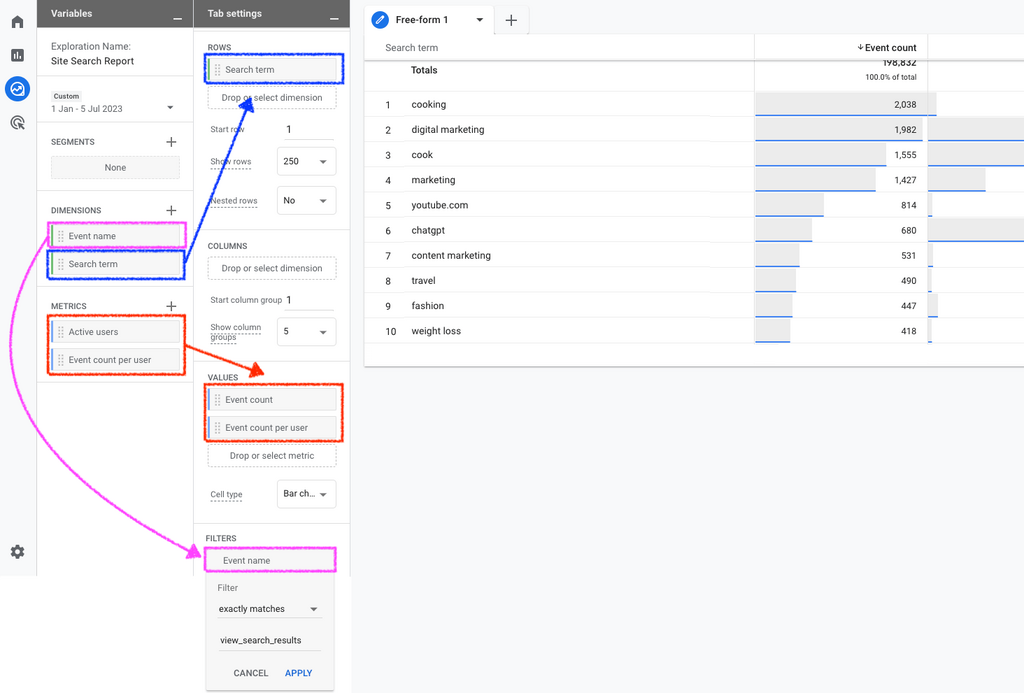Open the Show rows dropdown
The image size is (1024, 693).
tap(306, 161)
